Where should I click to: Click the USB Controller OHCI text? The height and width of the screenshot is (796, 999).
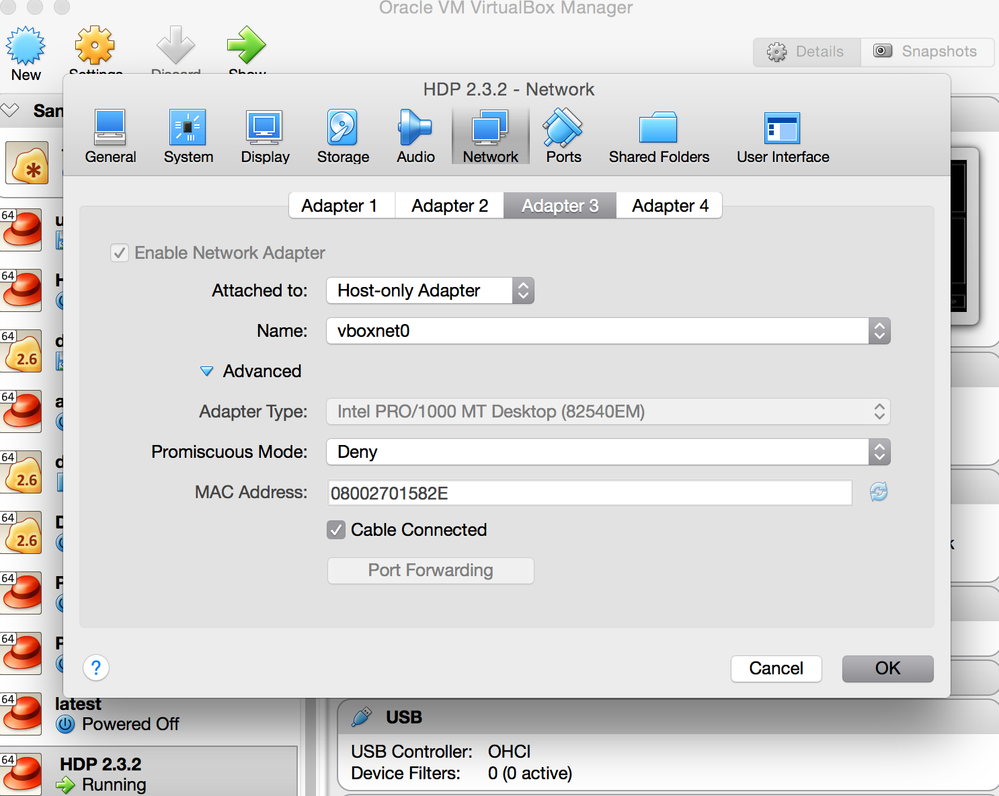[441, 752]
